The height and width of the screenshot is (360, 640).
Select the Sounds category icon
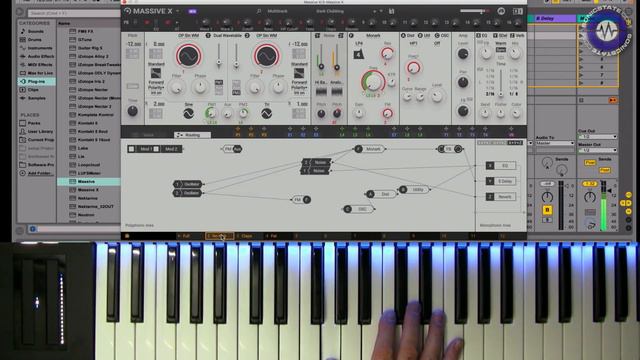(x=23, y=31)
